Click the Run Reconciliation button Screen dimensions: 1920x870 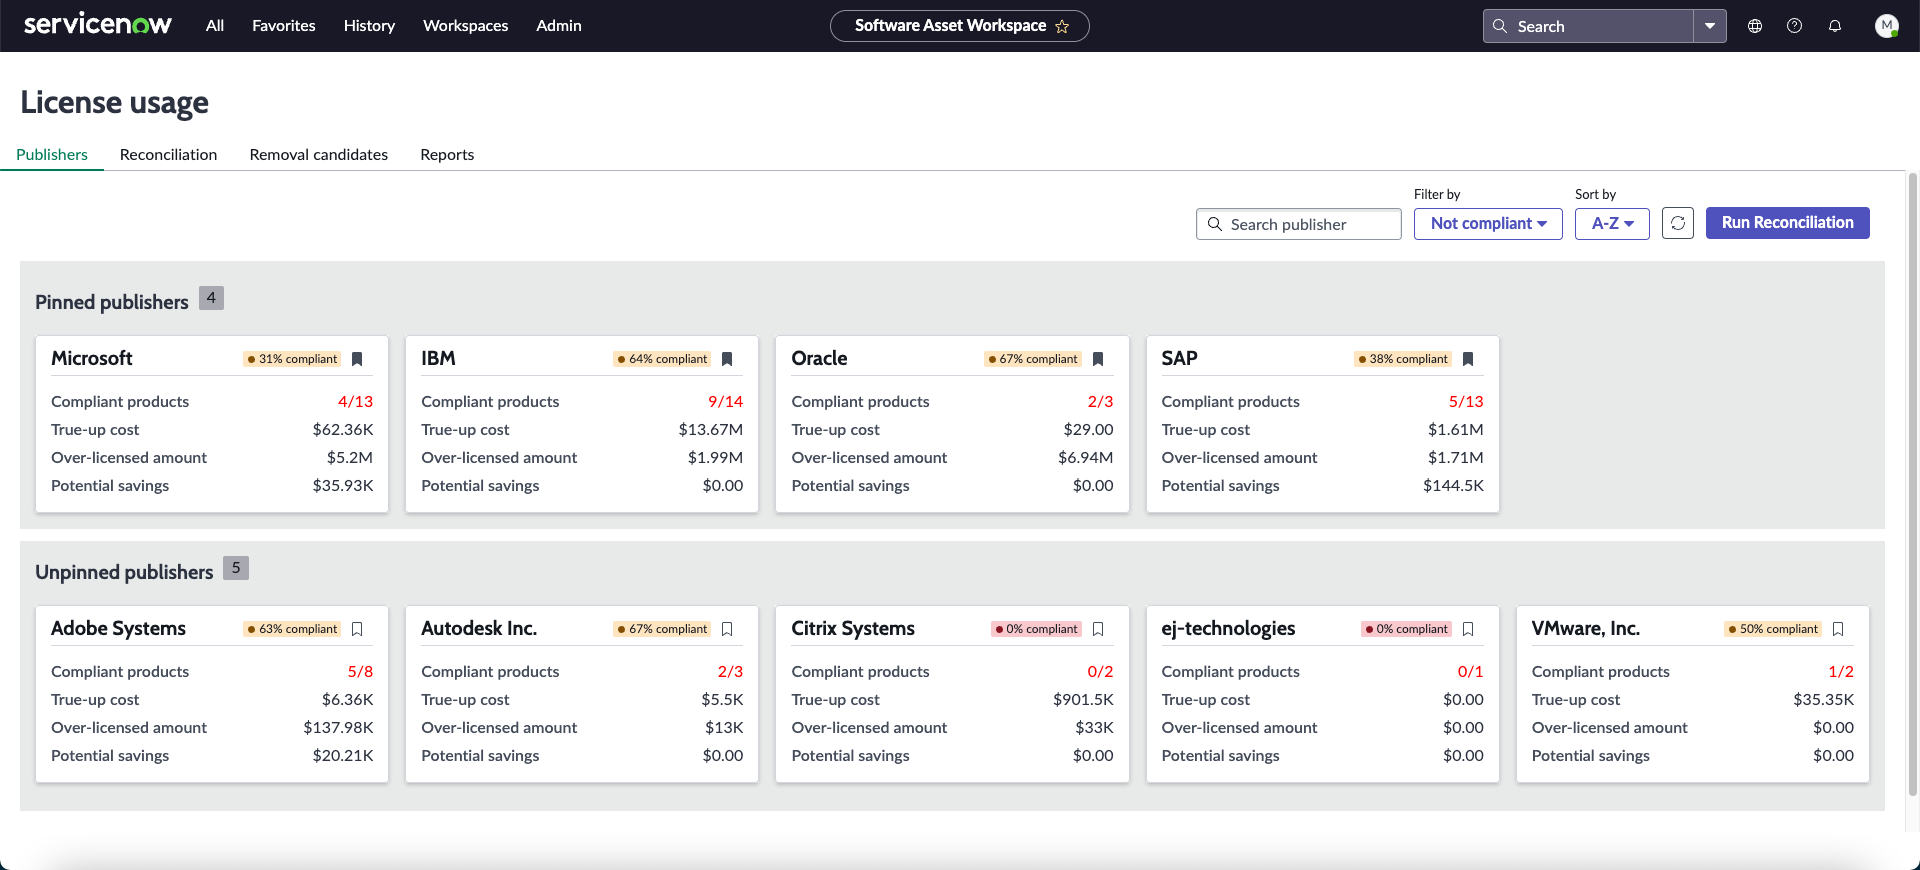coord(1788,223)
